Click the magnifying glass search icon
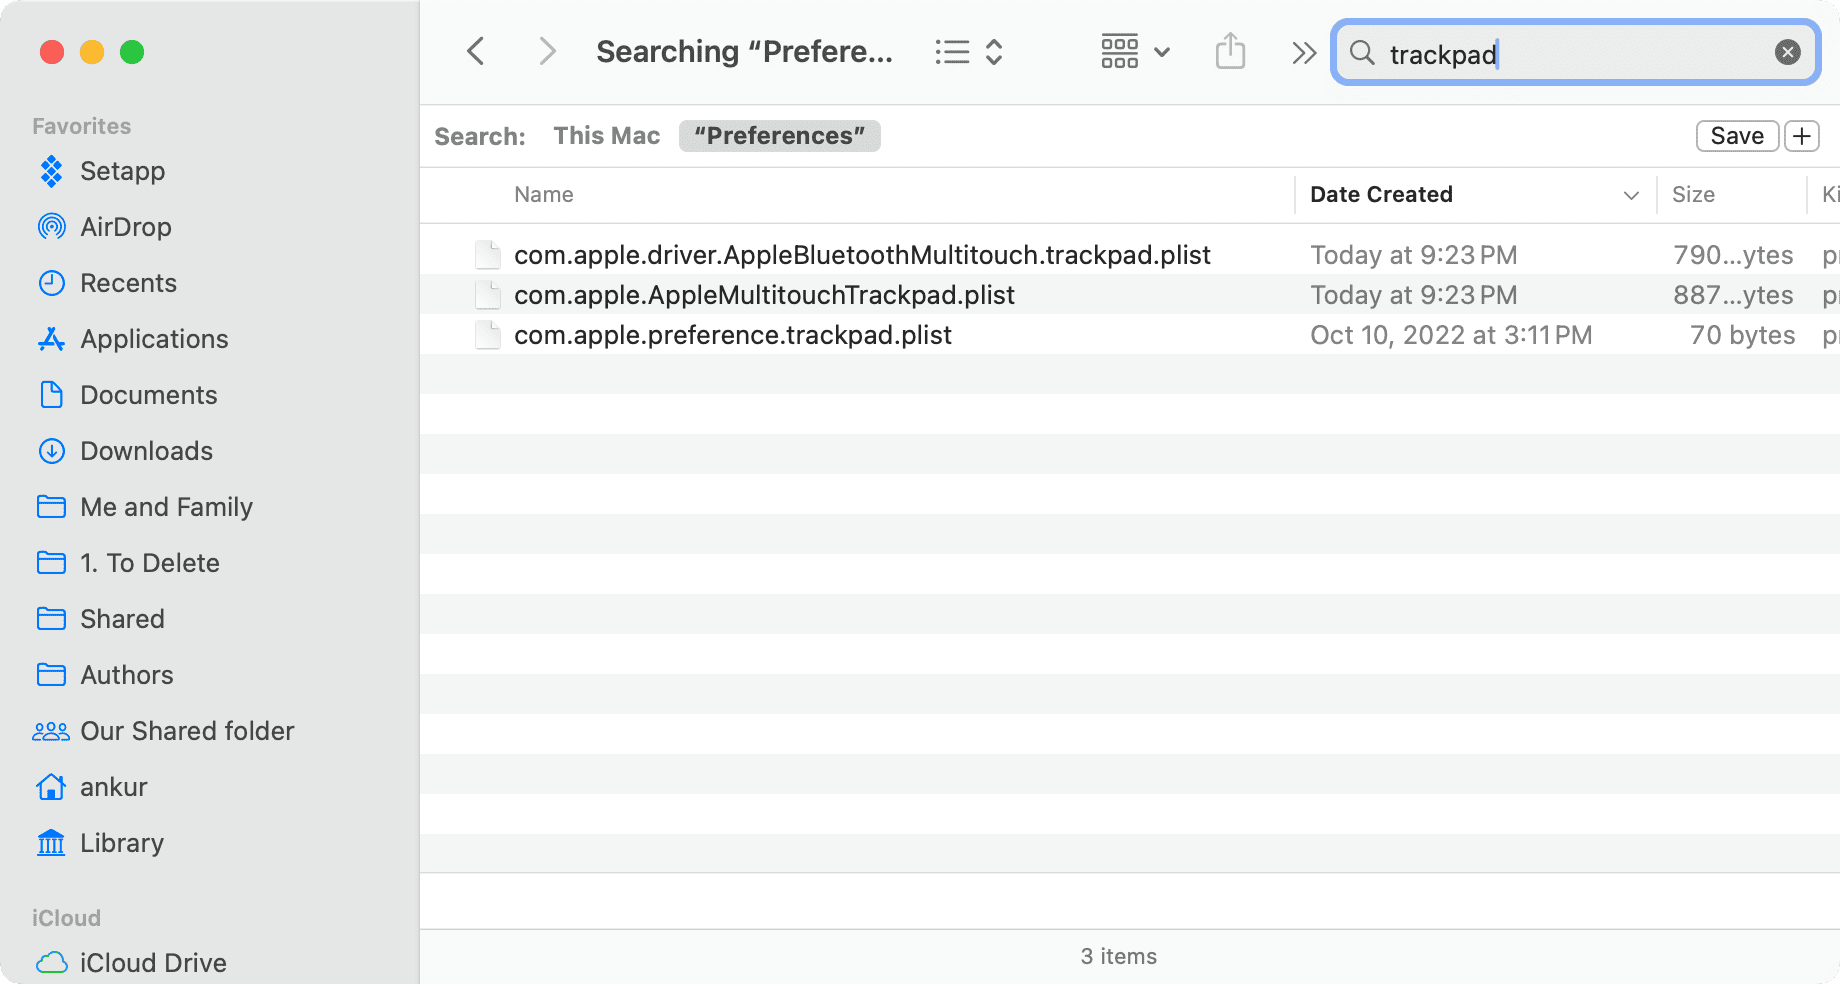Screen dimensions: 1840x984 [x=1362, y=53]
